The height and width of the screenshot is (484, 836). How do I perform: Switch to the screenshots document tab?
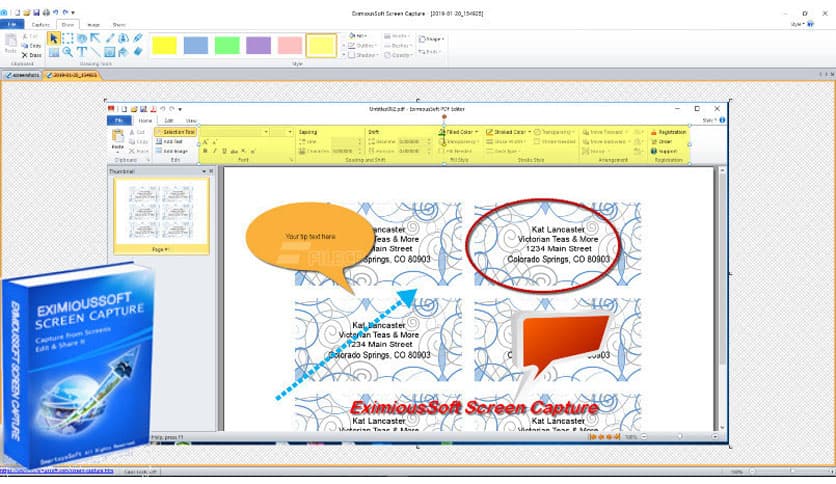[22, 75]
